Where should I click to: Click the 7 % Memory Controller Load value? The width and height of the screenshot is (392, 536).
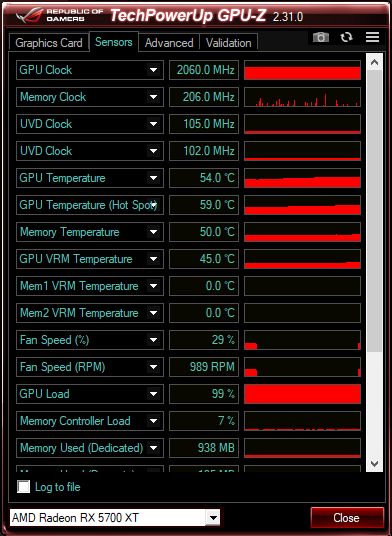[x=204, y=421]
